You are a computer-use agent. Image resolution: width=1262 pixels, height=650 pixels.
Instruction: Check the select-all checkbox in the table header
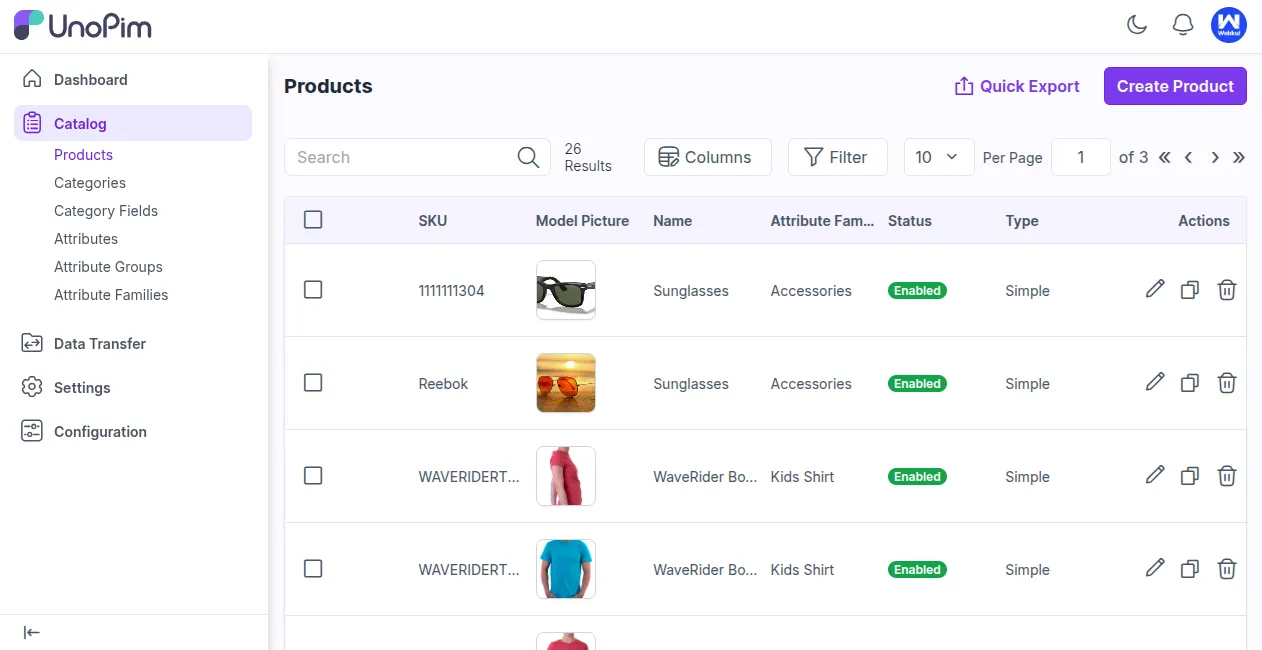pos(313,220)
